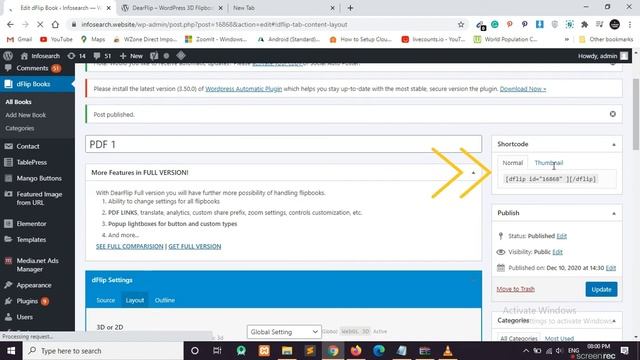
Task: Open the 14 pending updates icon
Action: tap(77, 56)
